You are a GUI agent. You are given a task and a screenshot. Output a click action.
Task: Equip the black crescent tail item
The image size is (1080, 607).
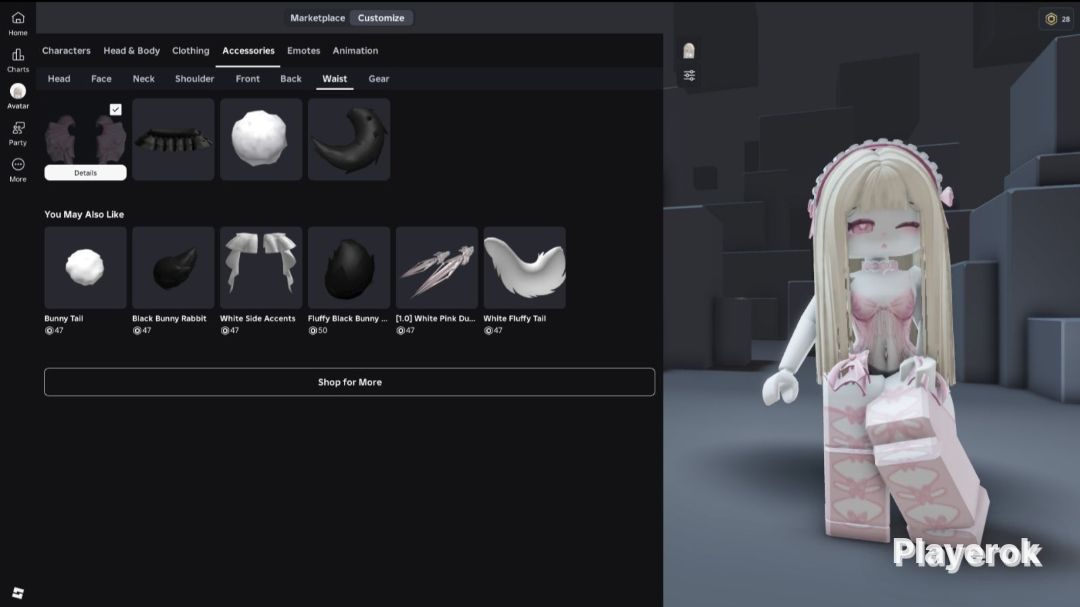(x=349, y=139)
